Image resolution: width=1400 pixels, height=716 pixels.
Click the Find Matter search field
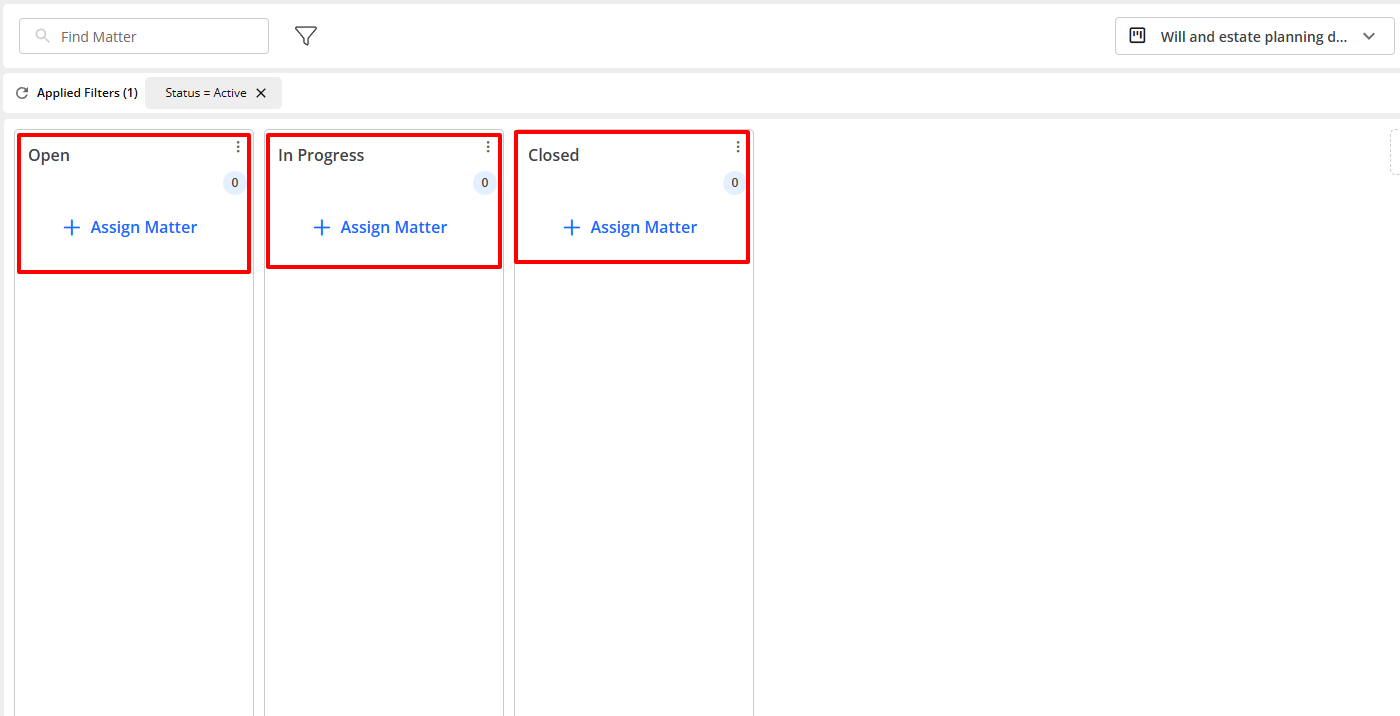pyautogui.click(x=143, y=35)
